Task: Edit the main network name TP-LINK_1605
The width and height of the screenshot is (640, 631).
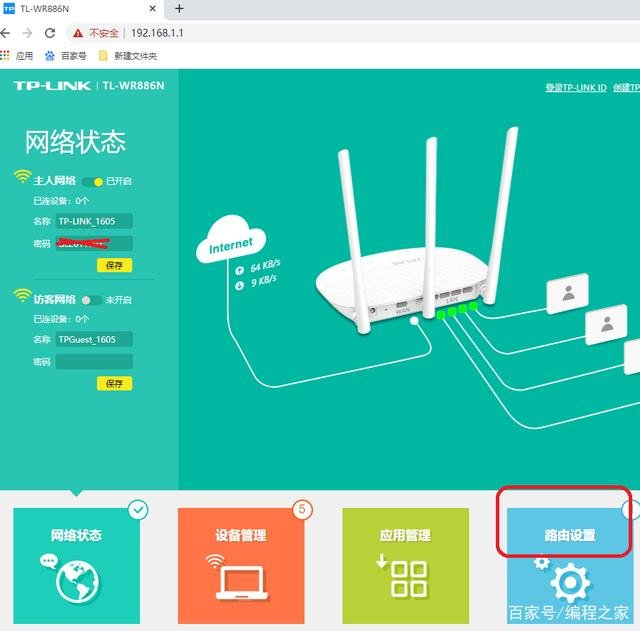Action: (x=94, y=221)
